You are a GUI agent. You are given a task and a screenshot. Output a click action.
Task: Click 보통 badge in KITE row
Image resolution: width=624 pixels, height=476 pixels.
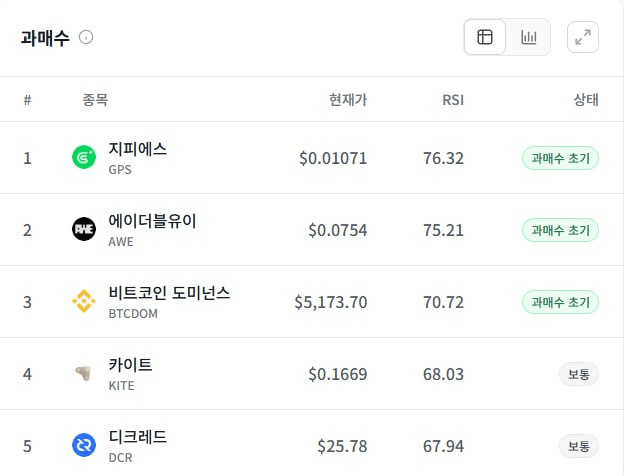578,374
